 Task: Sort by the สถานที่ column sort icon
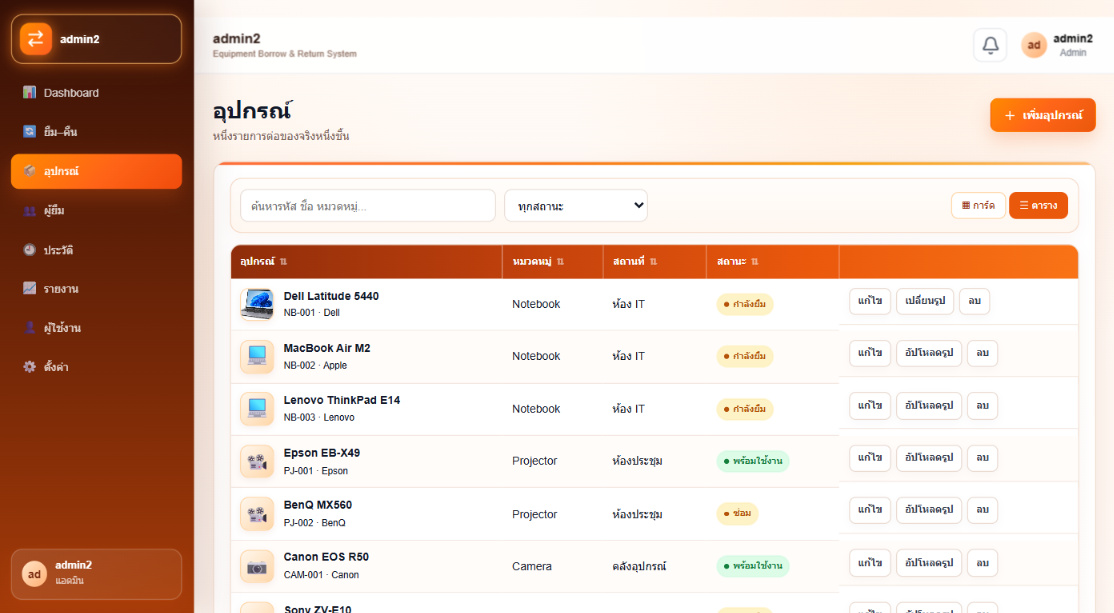click(x=654, y=261)
